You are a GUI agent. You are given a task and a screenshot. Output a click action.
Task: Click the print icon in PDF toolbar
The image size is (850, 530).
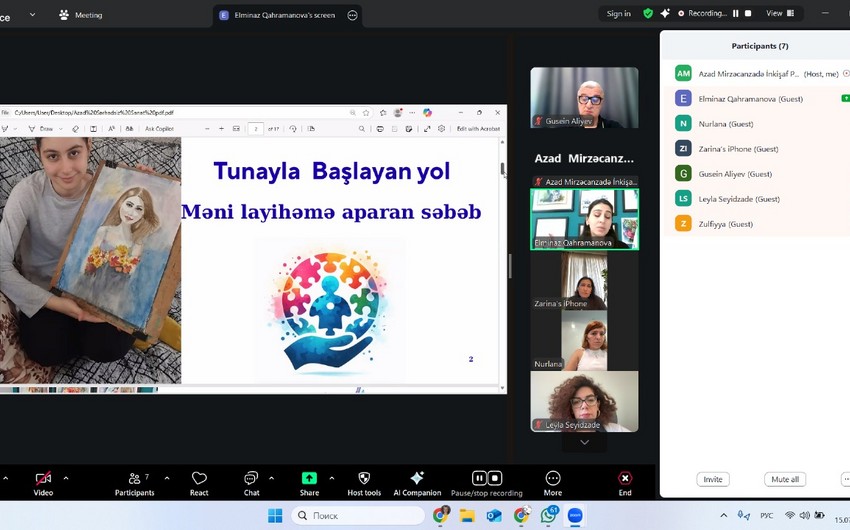point(380,129)
